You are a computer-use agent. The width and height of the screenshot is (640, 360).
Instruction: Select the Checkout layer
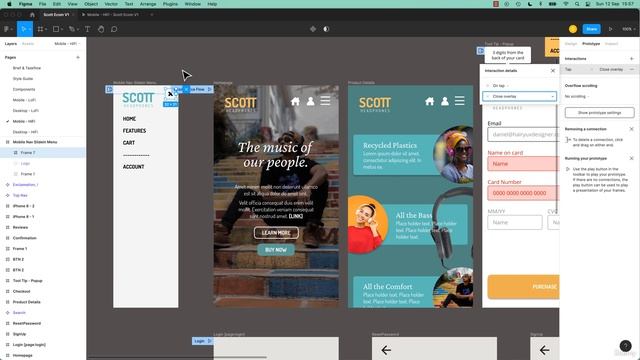coord(21,291)
